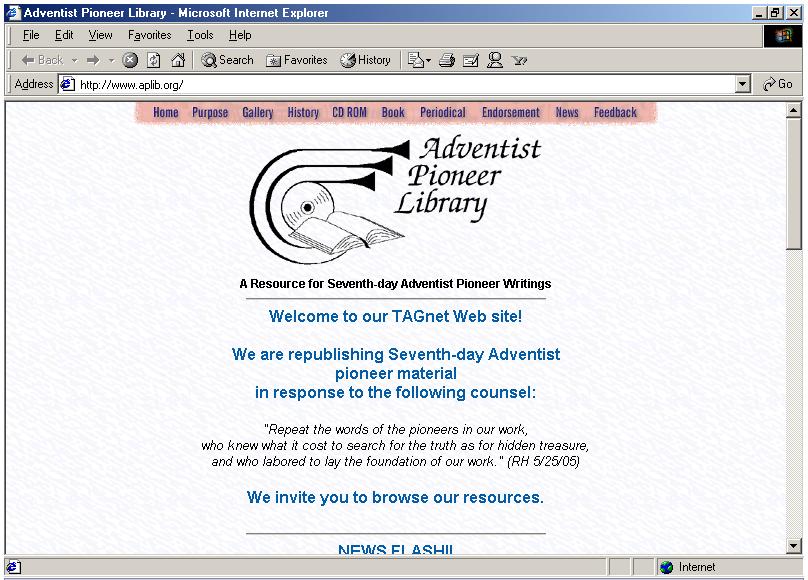Screen dimensions: 808x580
Task: Click "A Resource for Seventh-day Adventist Pioneer Writings" text
Action: (395, 284)
